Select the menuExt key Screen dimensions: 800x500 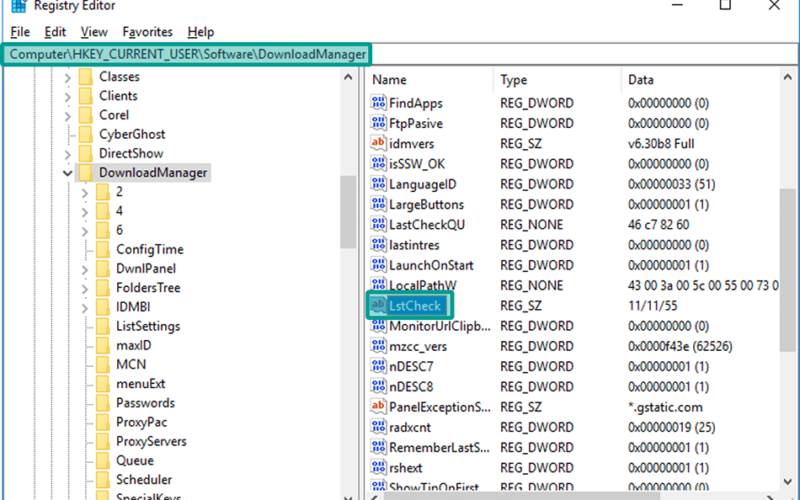point(141,384)
